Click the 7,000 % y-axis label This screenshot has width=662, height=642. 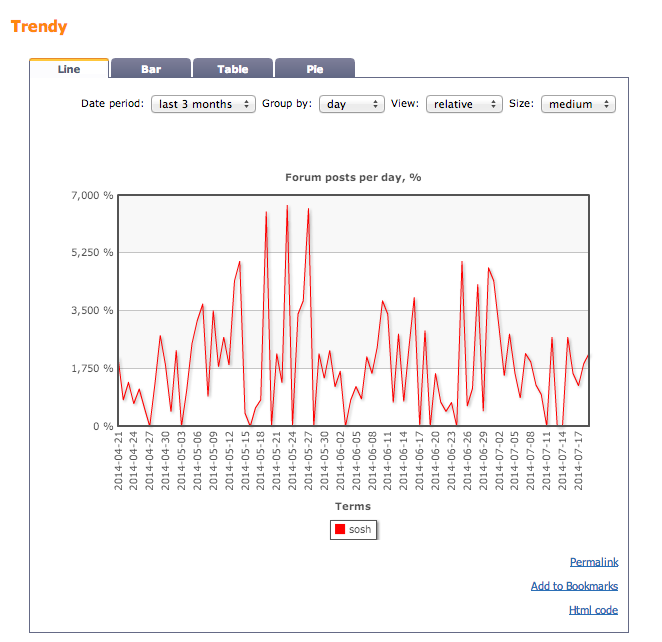(91, 195)
